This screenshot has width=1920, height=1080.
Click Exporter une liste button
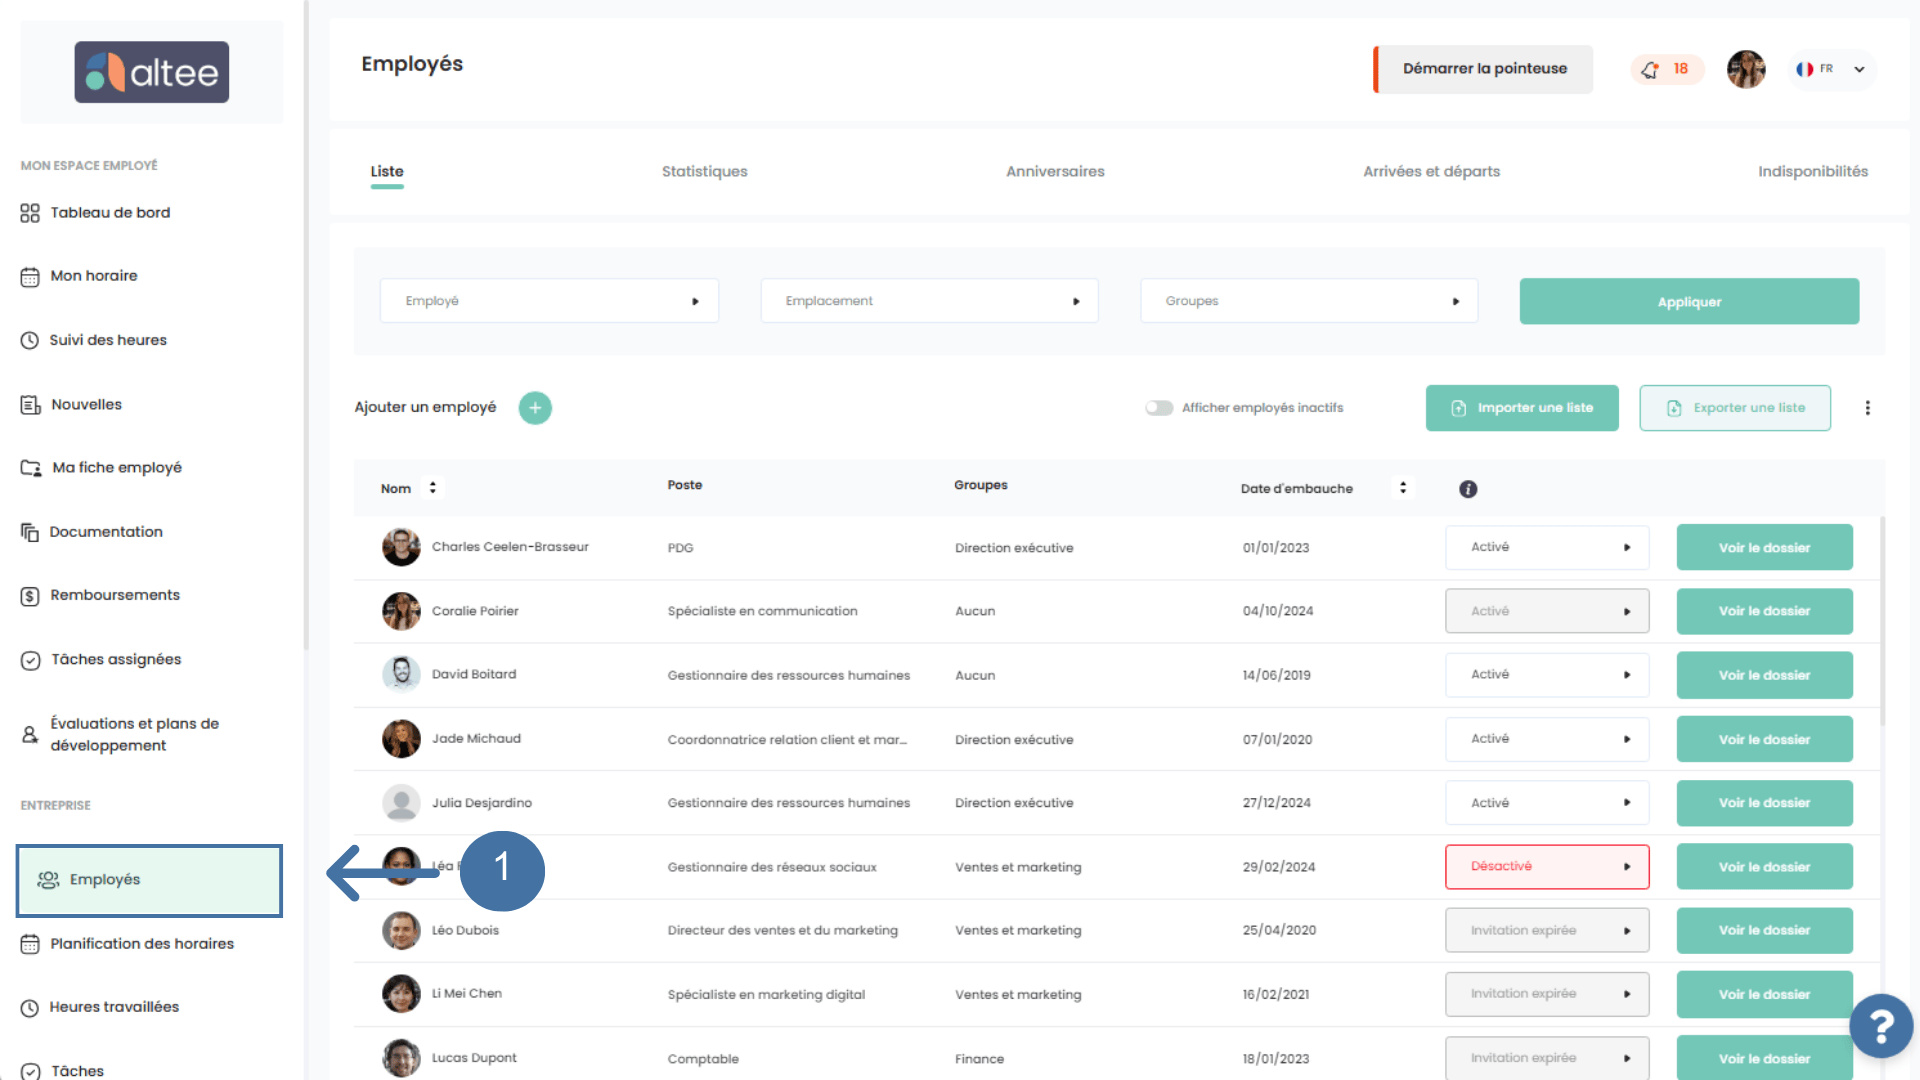[x=1735, y=408]
